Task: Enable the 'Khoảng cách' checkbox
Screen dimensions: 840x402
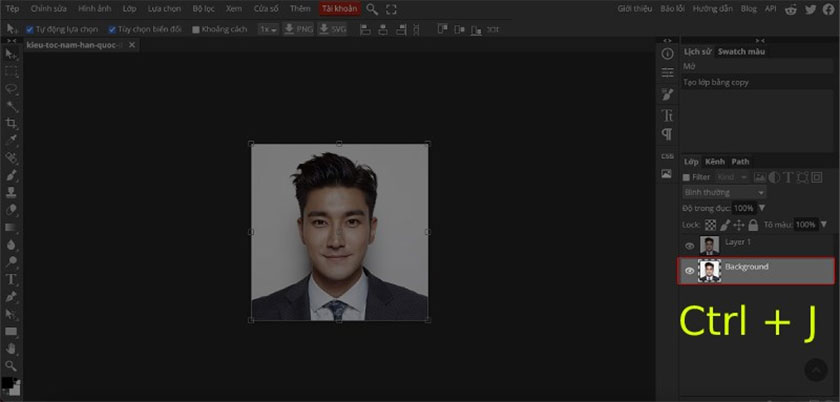Action: click(x=196, y=30)
